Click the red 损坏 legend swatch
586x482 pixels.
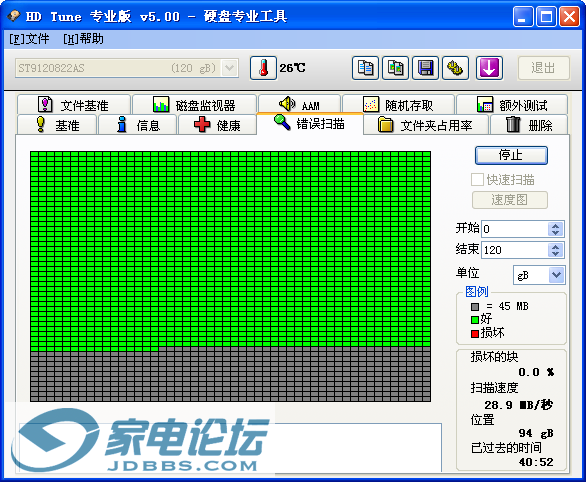coord(475,334)
